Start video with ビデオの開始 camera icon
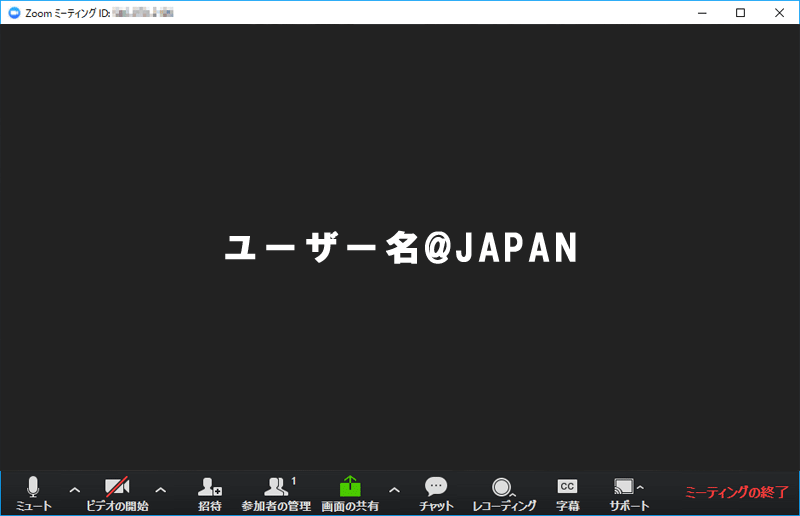Image resolution: width=800 pixels, height=516 pixels. [117, 487]
